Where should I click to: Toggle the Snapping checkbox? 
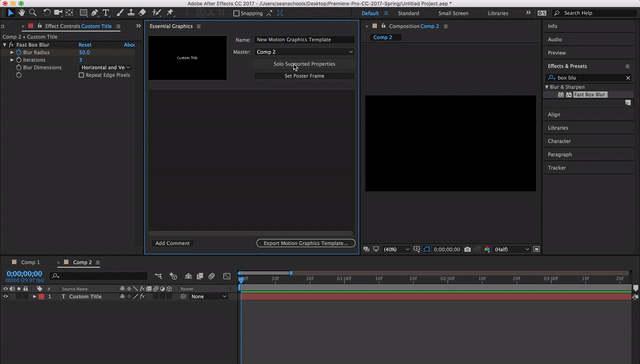(x=236, y=13)
